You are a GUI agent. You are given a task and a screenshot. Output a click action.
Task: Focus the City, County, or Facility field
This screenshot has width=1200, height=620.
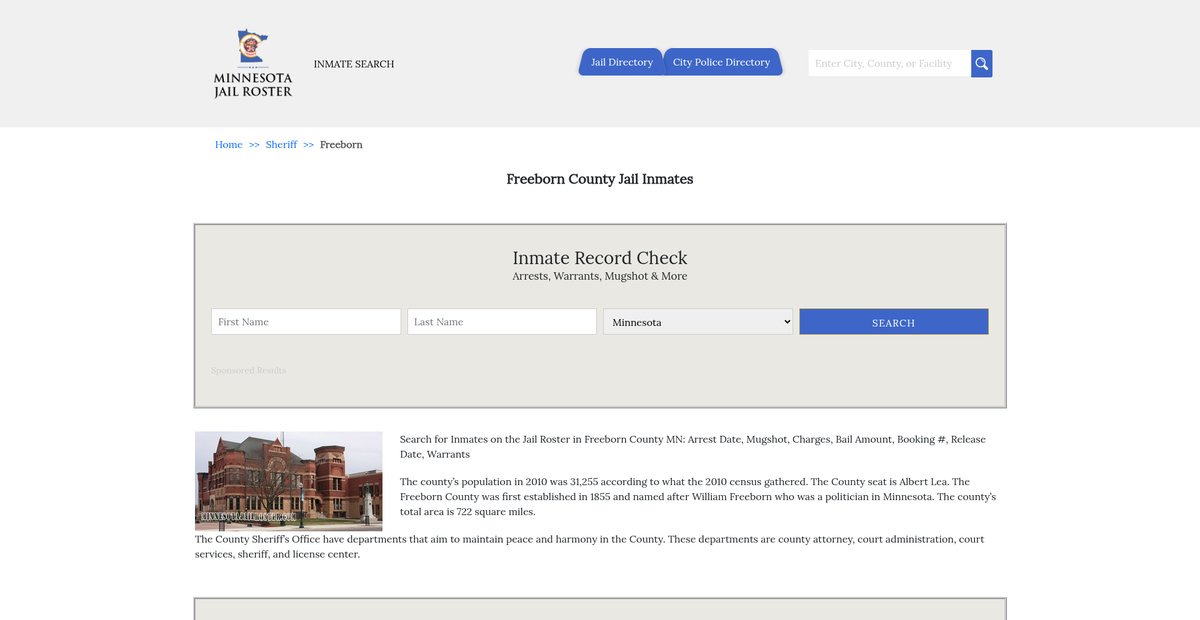coord(888,64)
